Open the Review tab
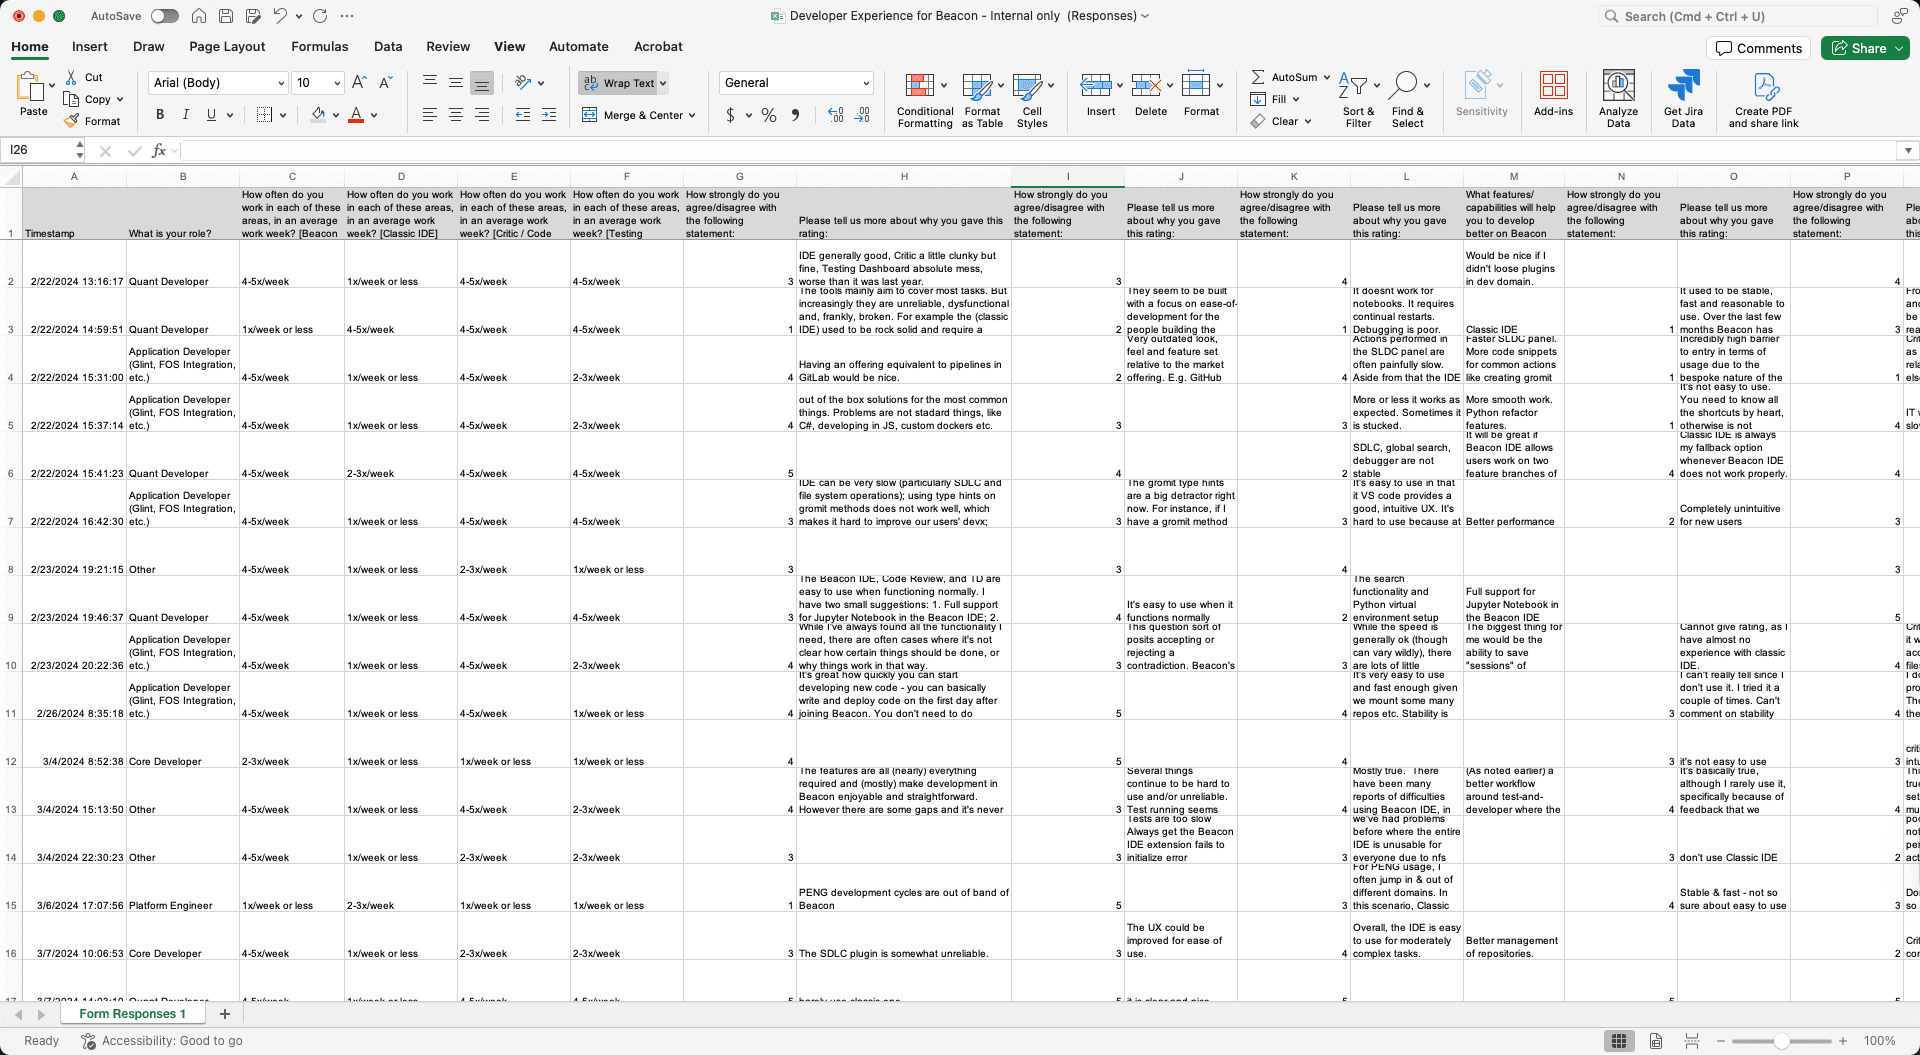Image resolution: width=1920 pixels, height=1055 pixels. point(448,47)
